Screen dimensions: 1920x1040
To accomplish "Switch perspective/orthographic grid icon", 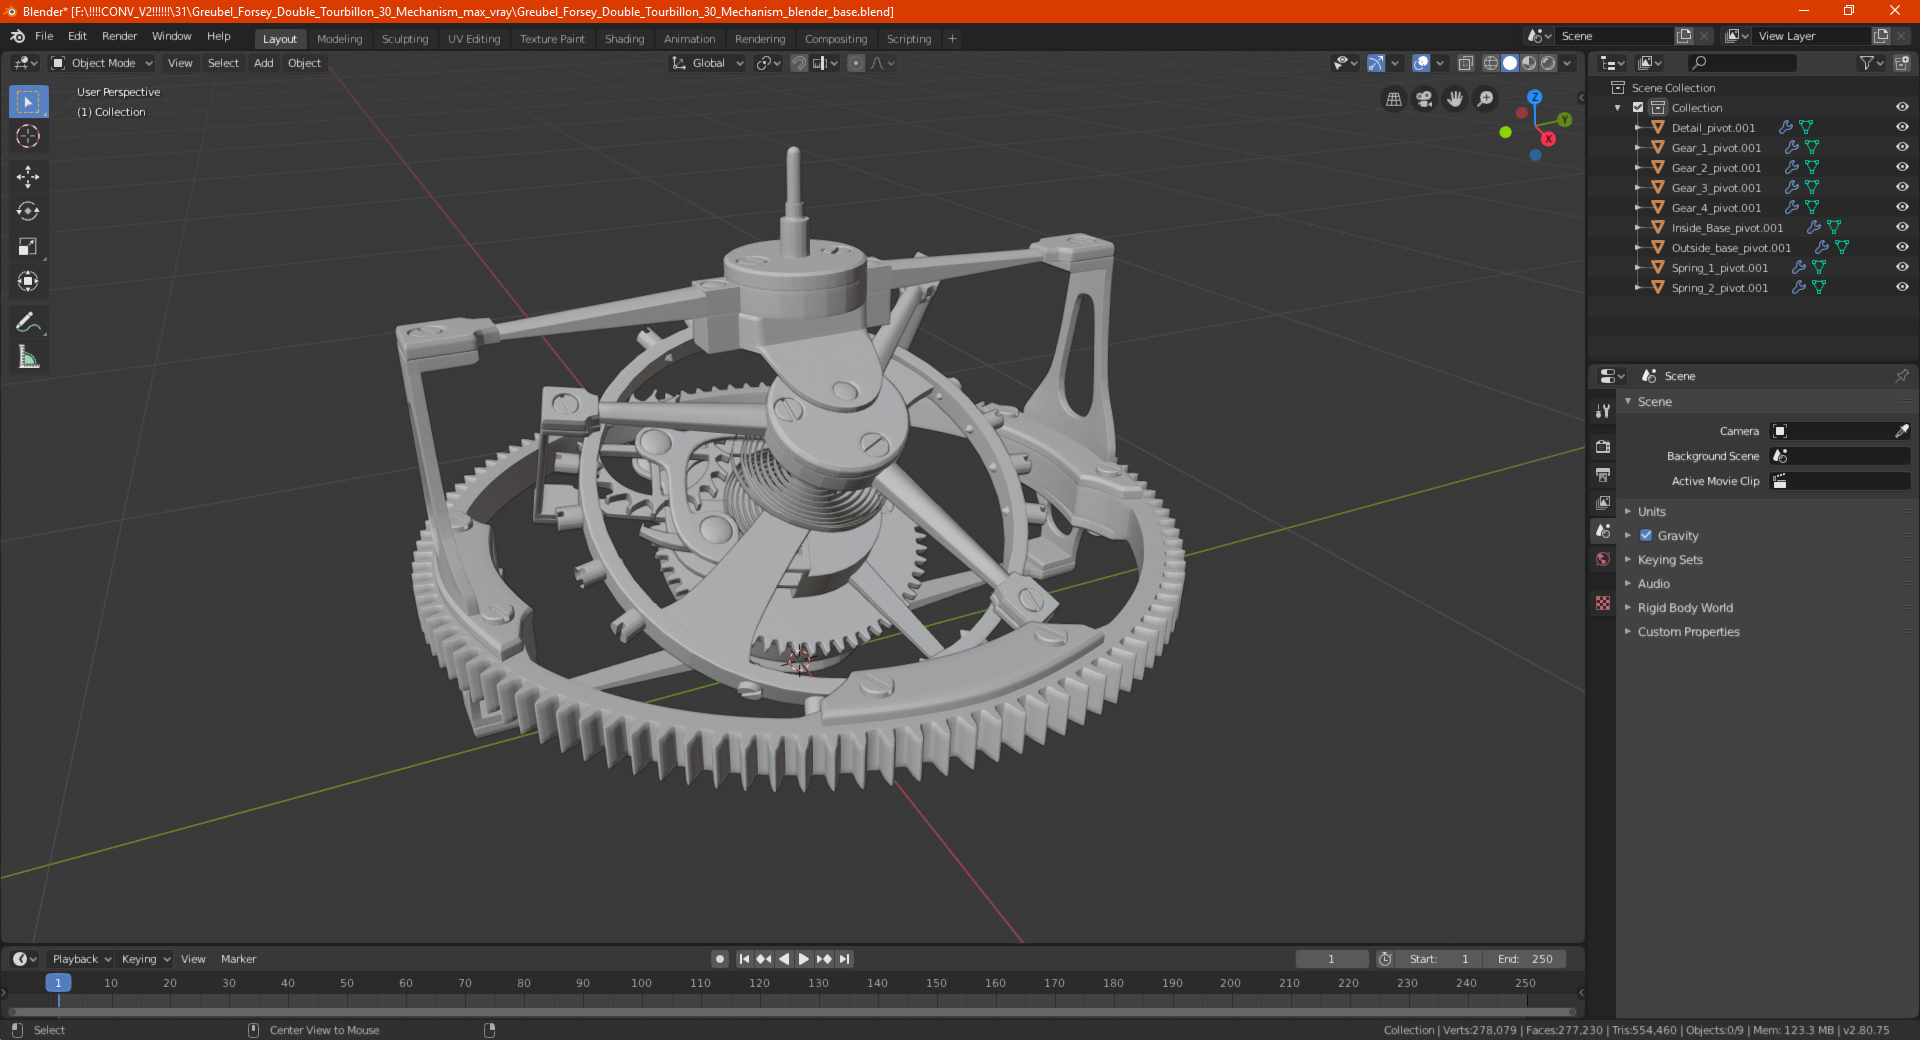I will pyautogui.click(x=1393, y=99).
